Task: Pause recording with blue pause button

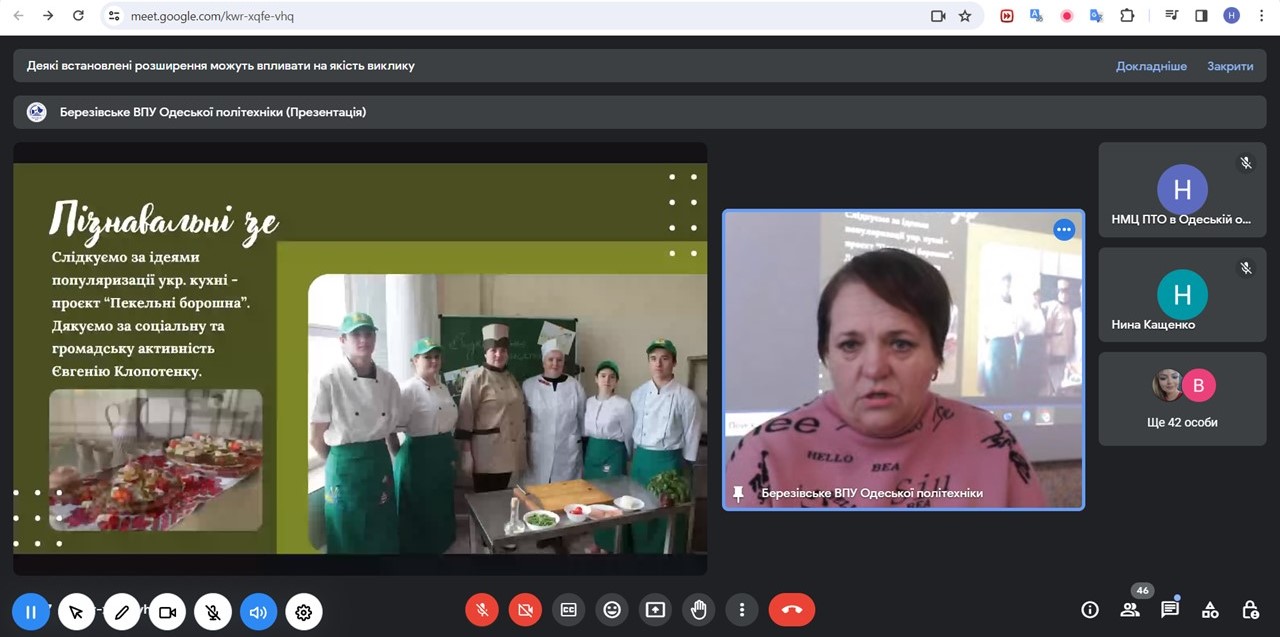Action: [31, 612]
